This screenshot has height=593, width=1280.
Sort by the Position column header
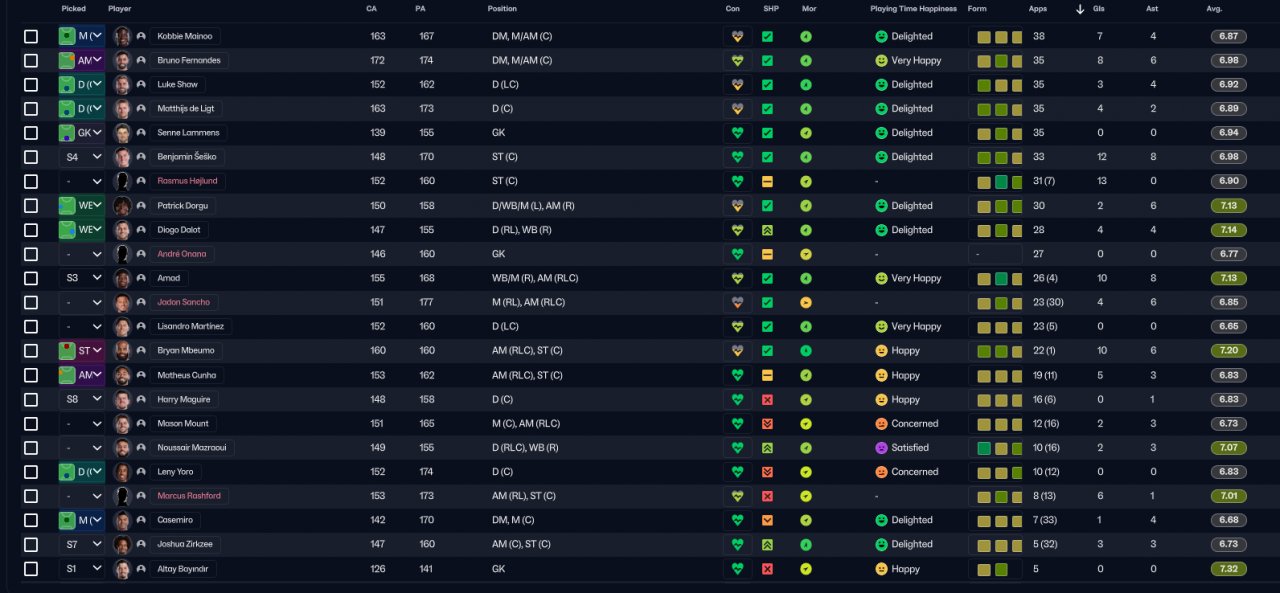click(x=502, y=9)
